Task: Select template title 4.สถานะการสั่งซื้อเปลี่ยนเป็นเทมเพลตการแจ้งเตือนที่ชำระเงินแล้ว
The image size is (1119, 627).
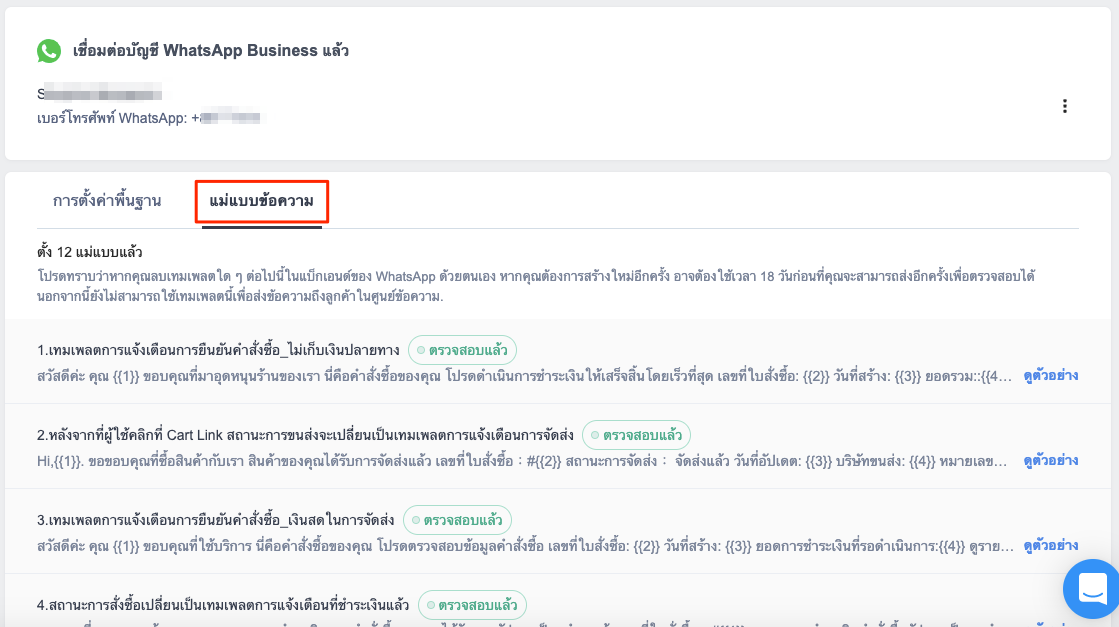Action: (223, 605)
